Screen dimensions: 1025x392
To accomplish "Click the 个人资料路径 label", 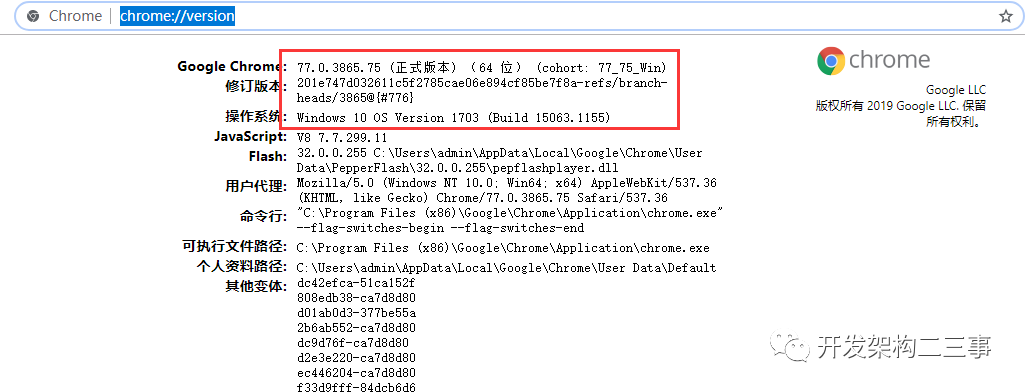I will pos(241,267).
